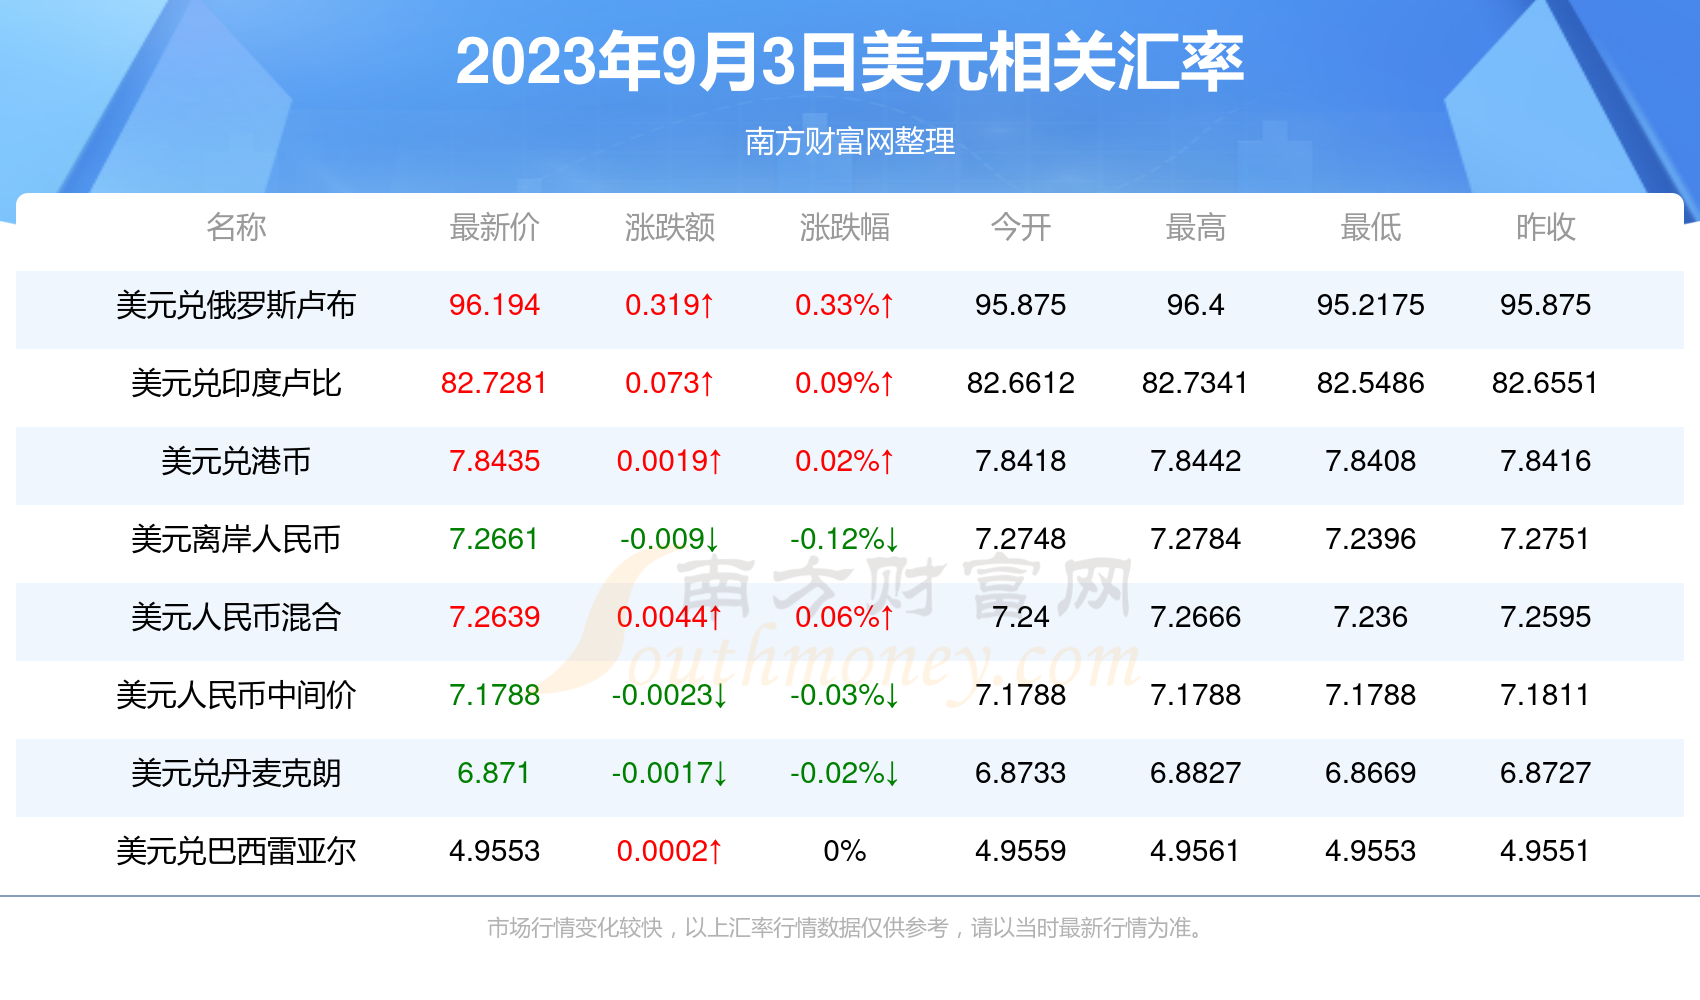Viewport: 1700px width, 1000px height.
Task: Select the 今开 column header
Action: [1020, 227]
